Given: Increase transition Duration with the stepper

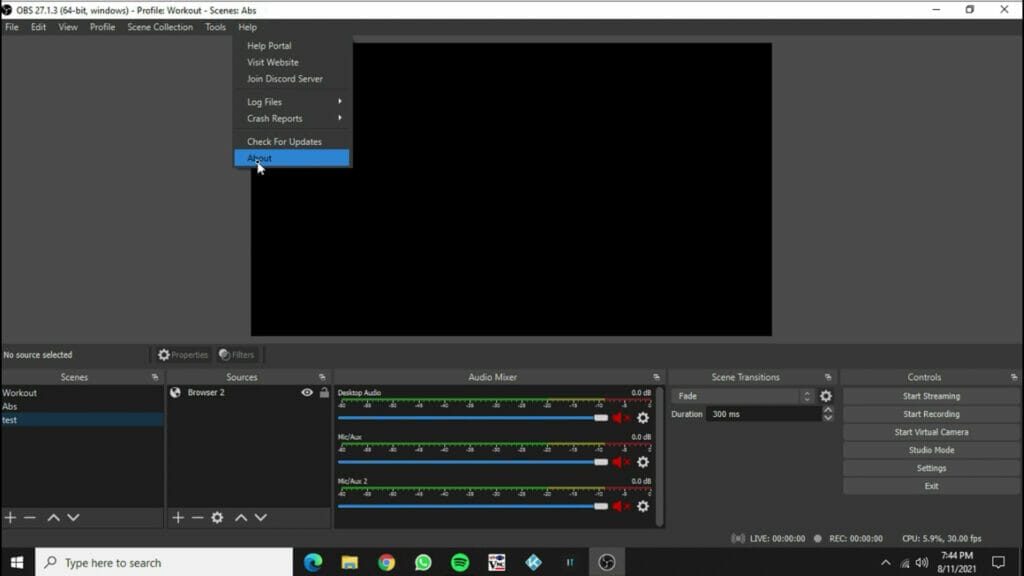Looking at the screenshot, I should point(826,409).
